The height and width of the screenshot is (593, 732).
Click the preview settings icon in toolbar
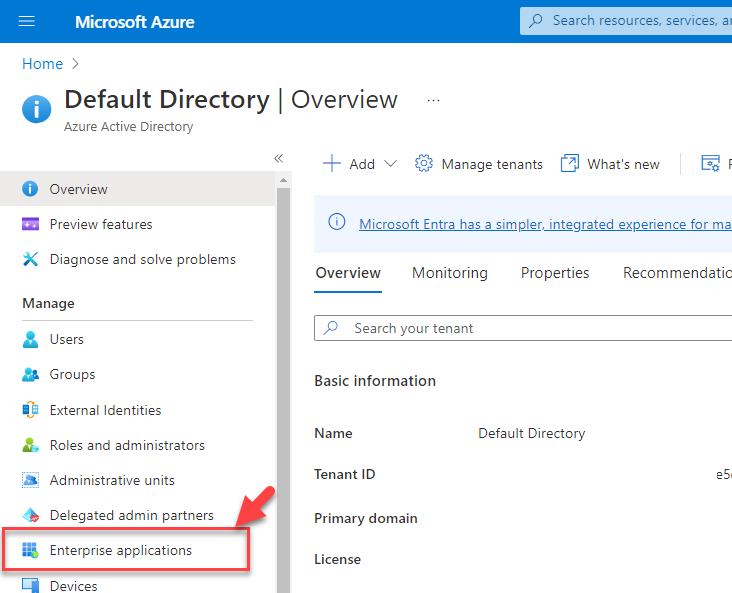point(711,163)
